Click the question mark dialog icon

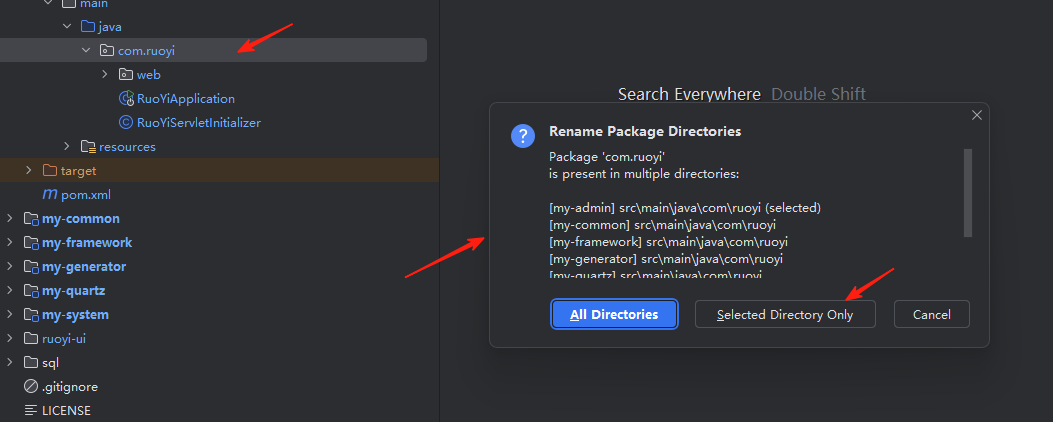[x=522, y=136]
